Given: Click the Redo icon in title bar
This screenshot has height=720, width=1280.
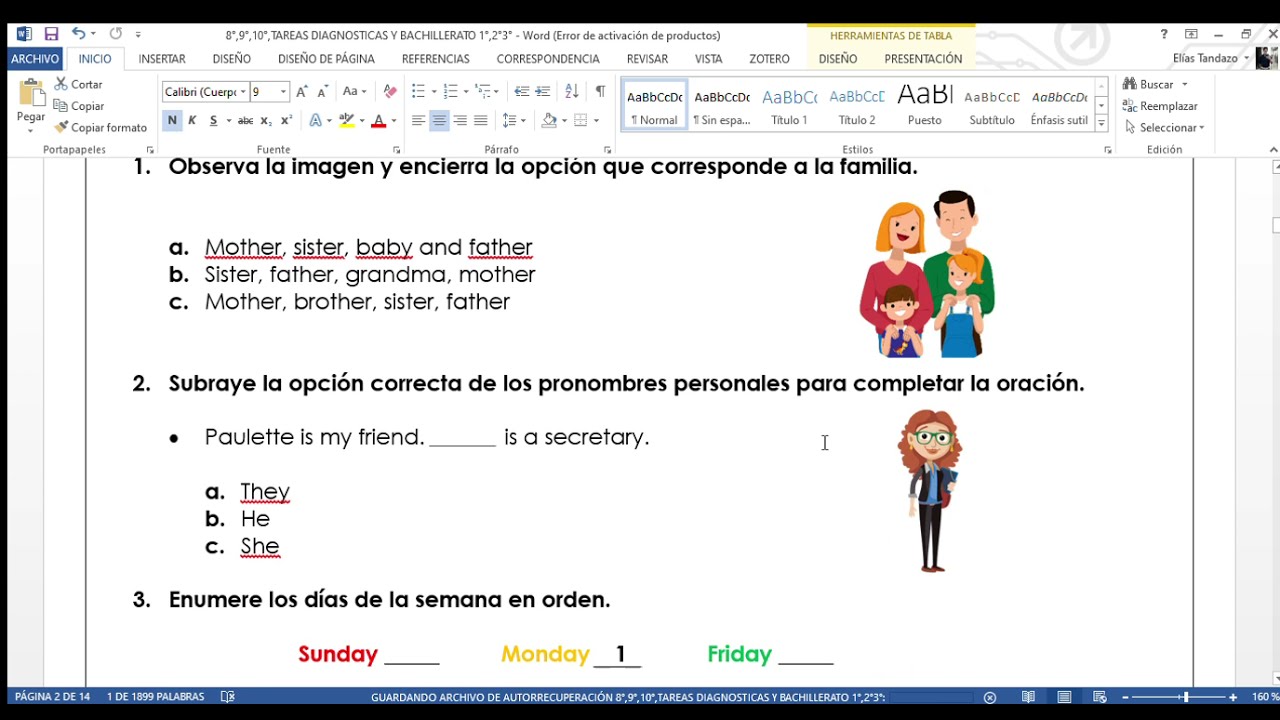Looking at the screenshot, I should 116,34.
